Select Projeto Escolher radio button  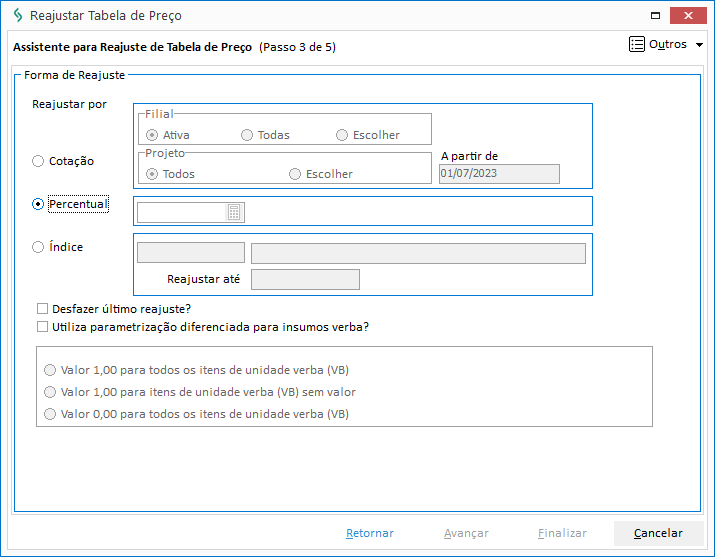295,174
